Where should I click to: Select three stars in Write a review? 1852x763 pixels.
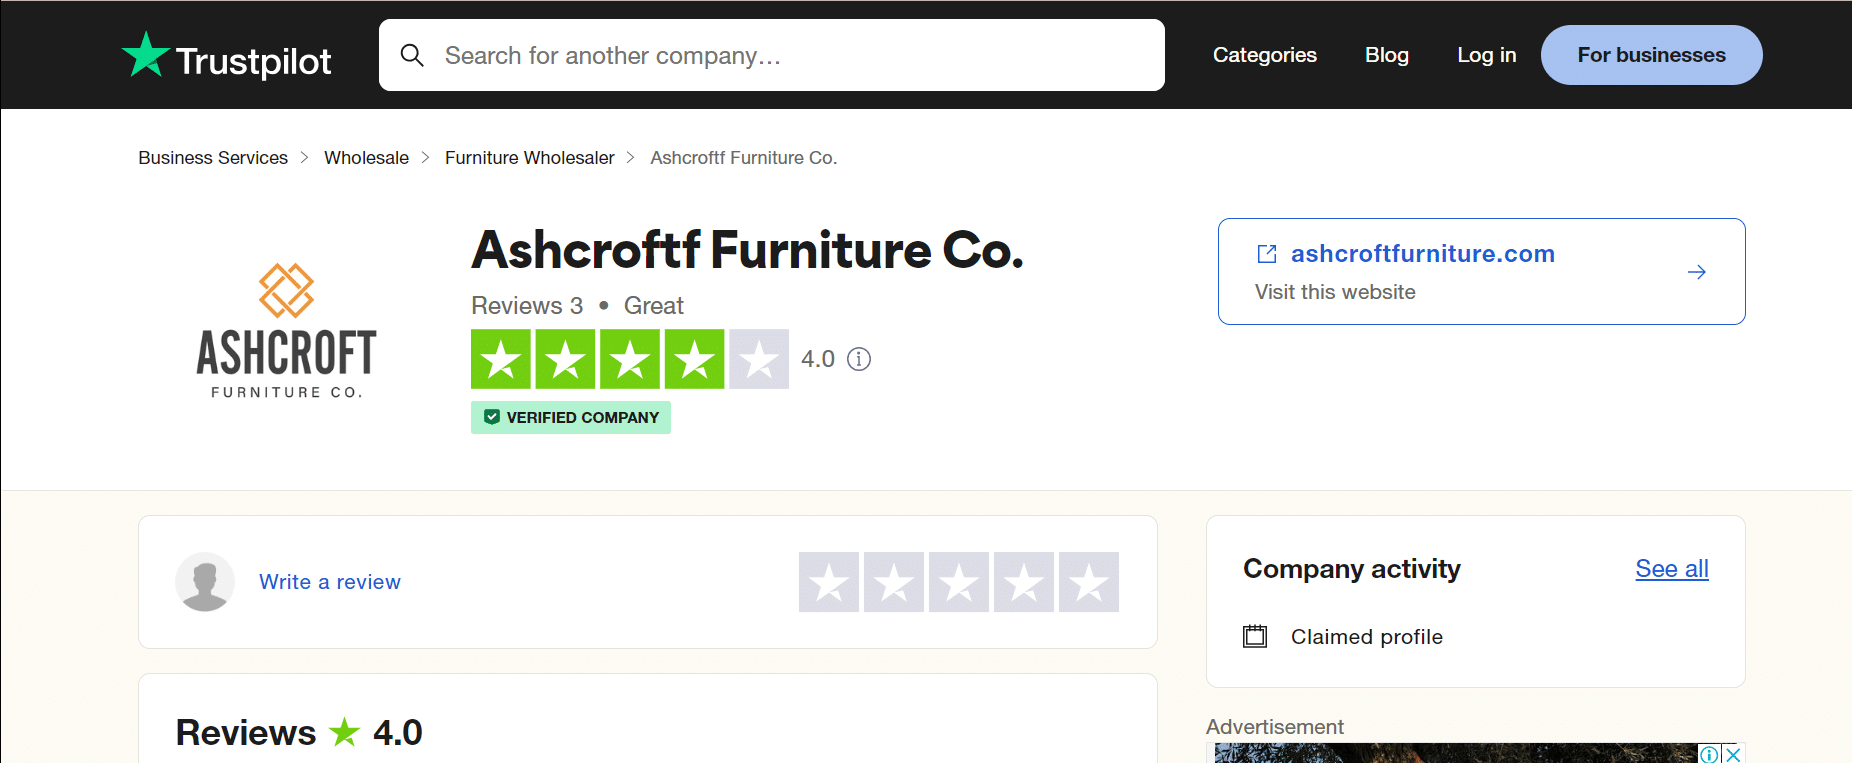pyautogui.click(x=959, y=582)
